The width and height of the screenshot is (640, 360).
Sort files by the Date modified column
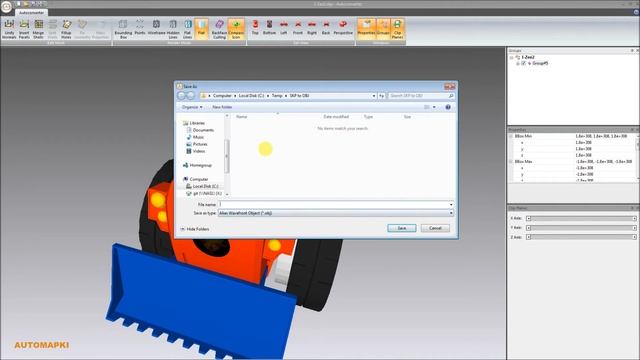click(336, 117)
